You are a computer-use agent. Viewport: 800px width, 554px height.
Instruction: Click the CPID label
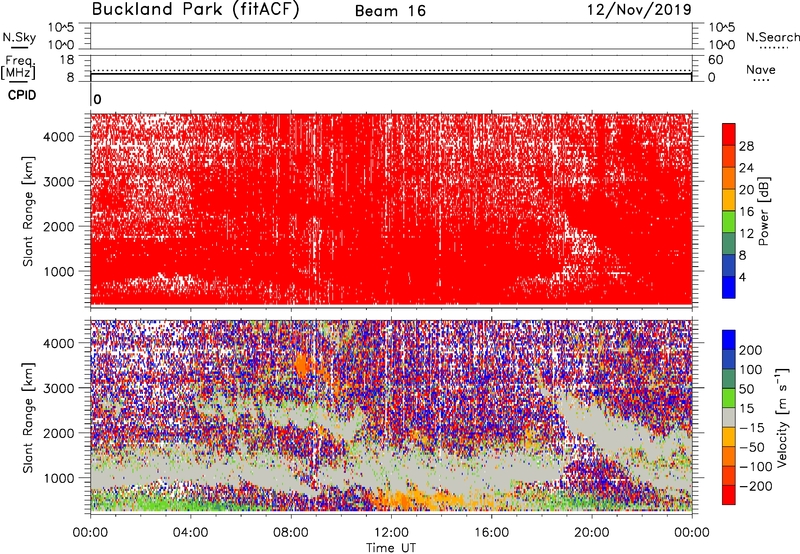[x=22, y=95]
